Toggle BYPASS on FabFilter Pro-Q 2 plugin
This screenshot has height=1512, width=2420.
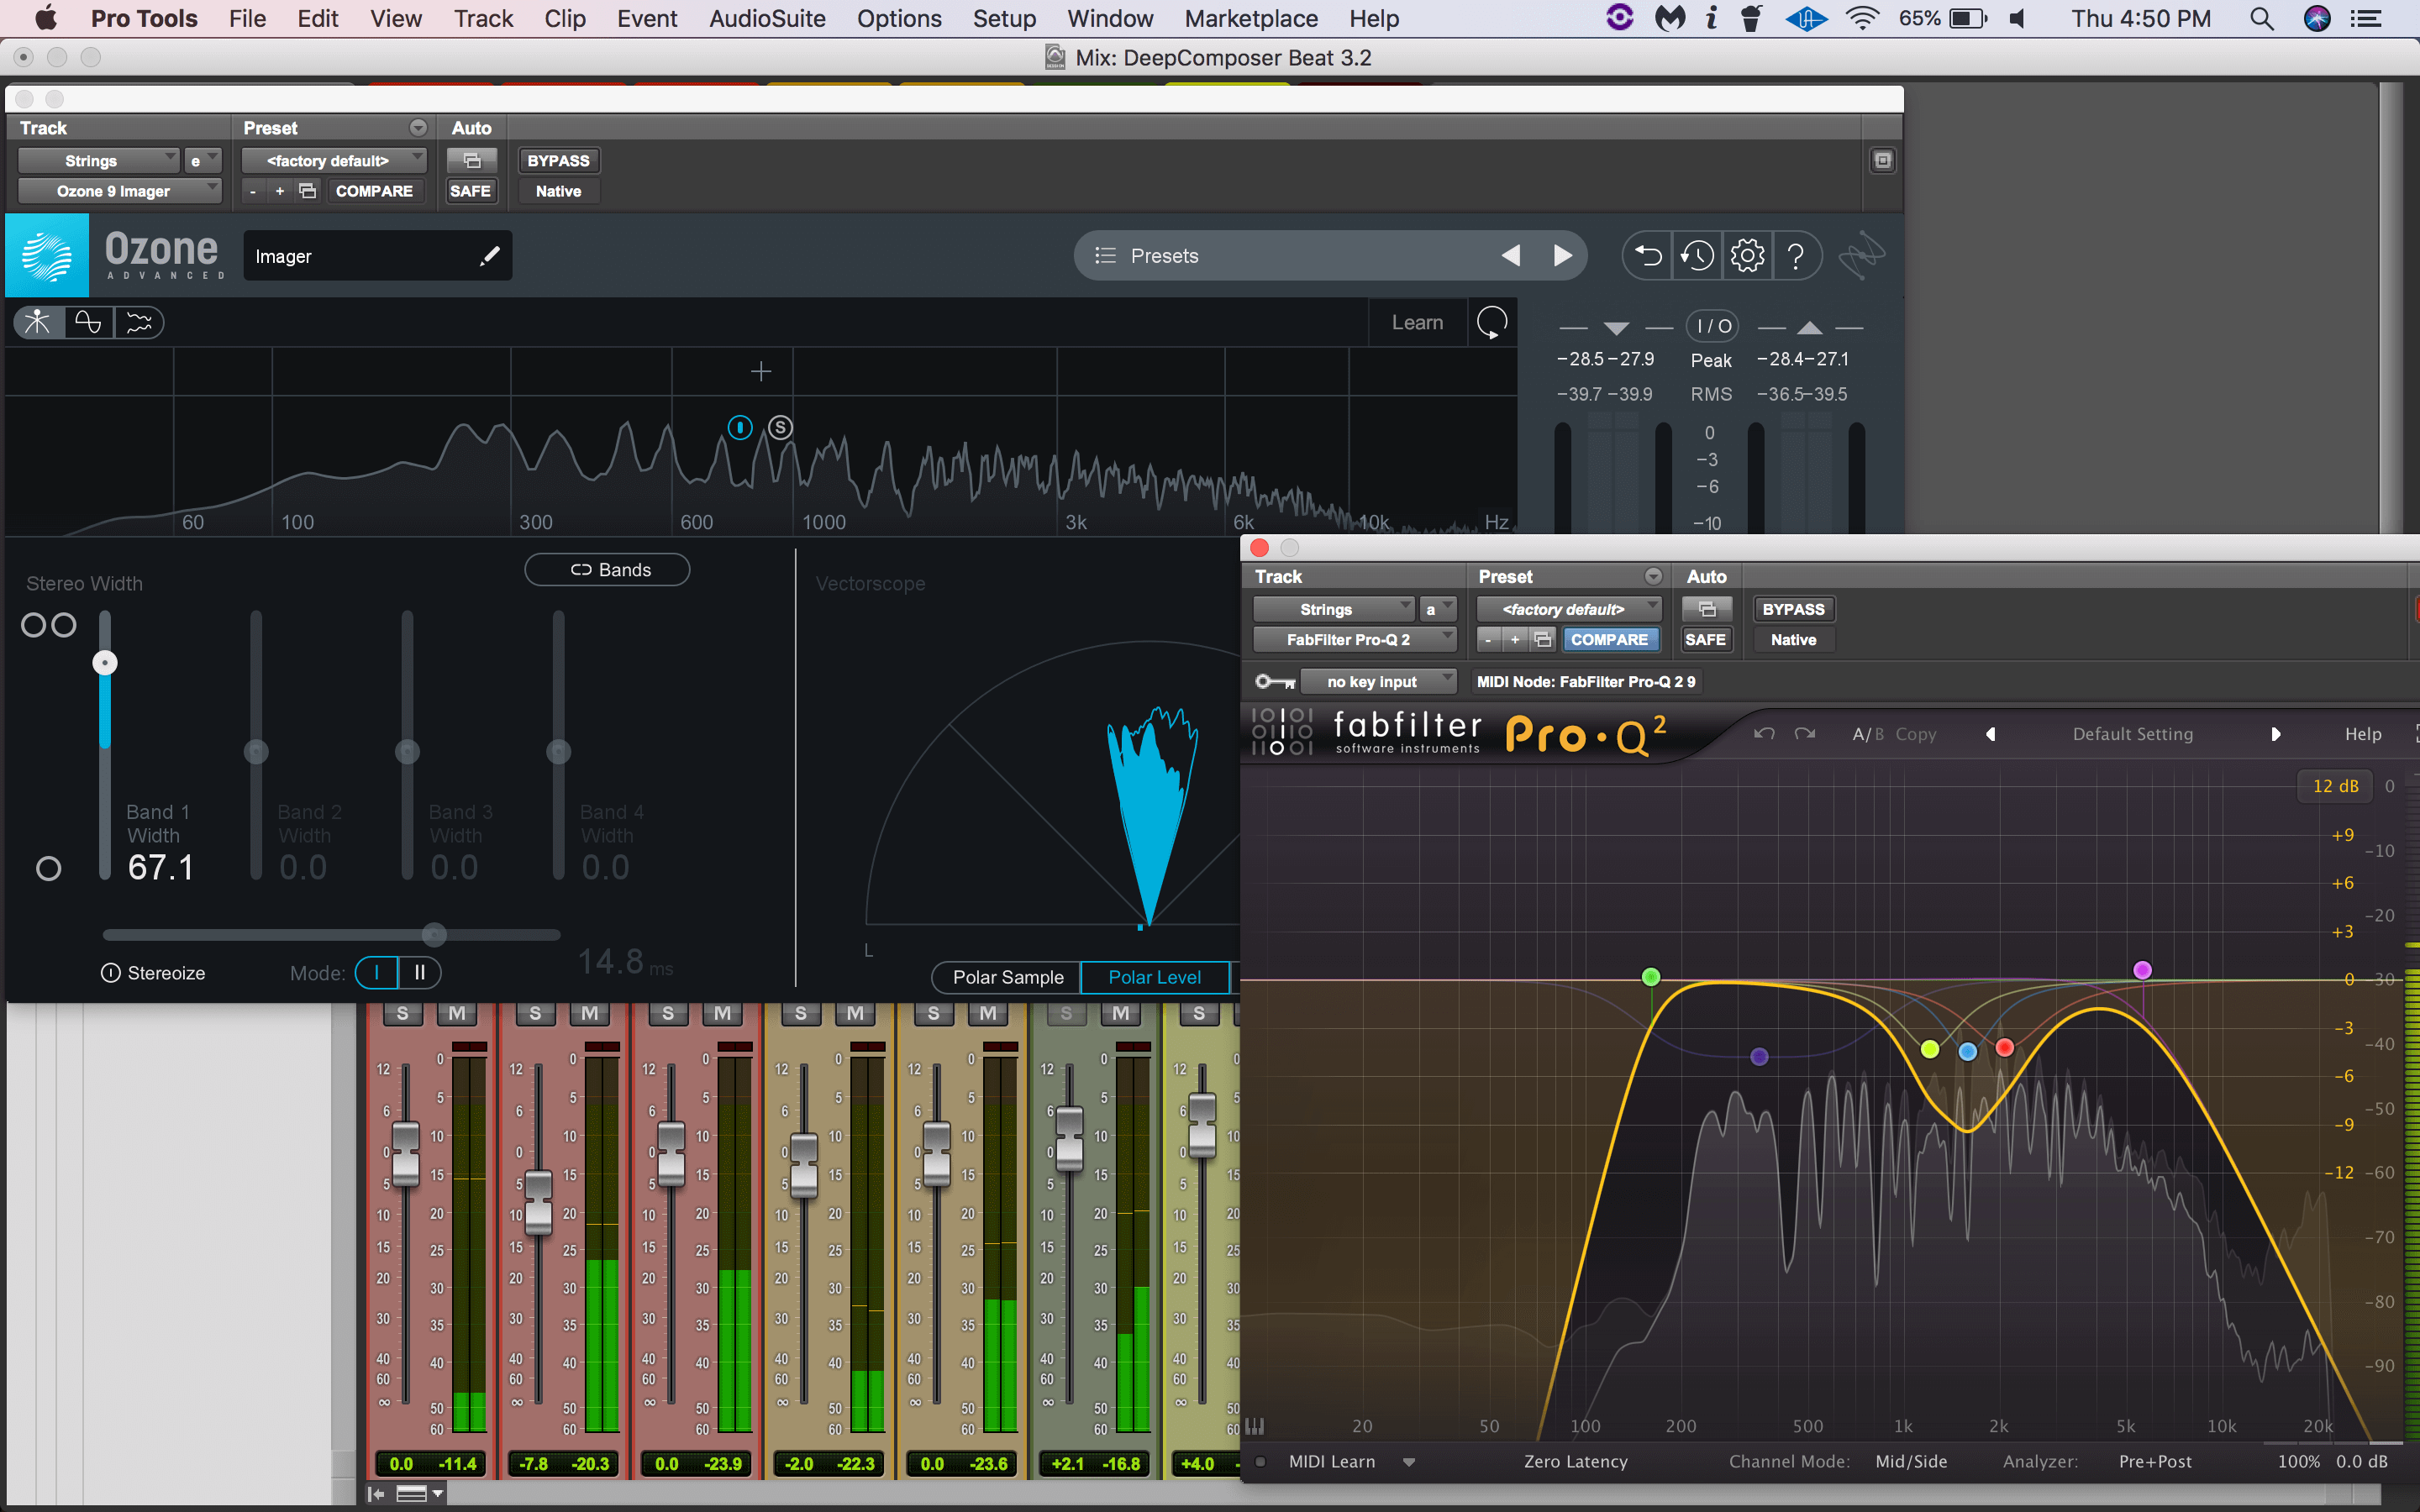(1793, 609)
